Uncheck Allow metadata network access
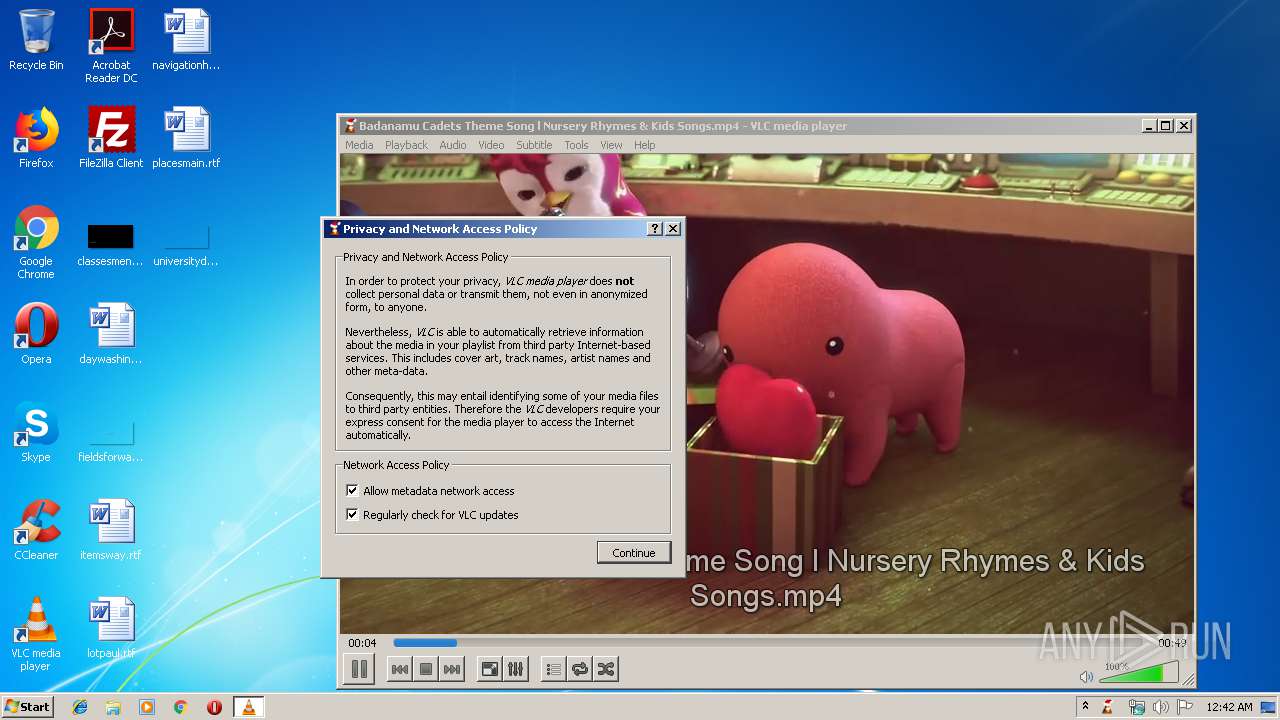This screenshot has width=1280, height=720. 352,491
